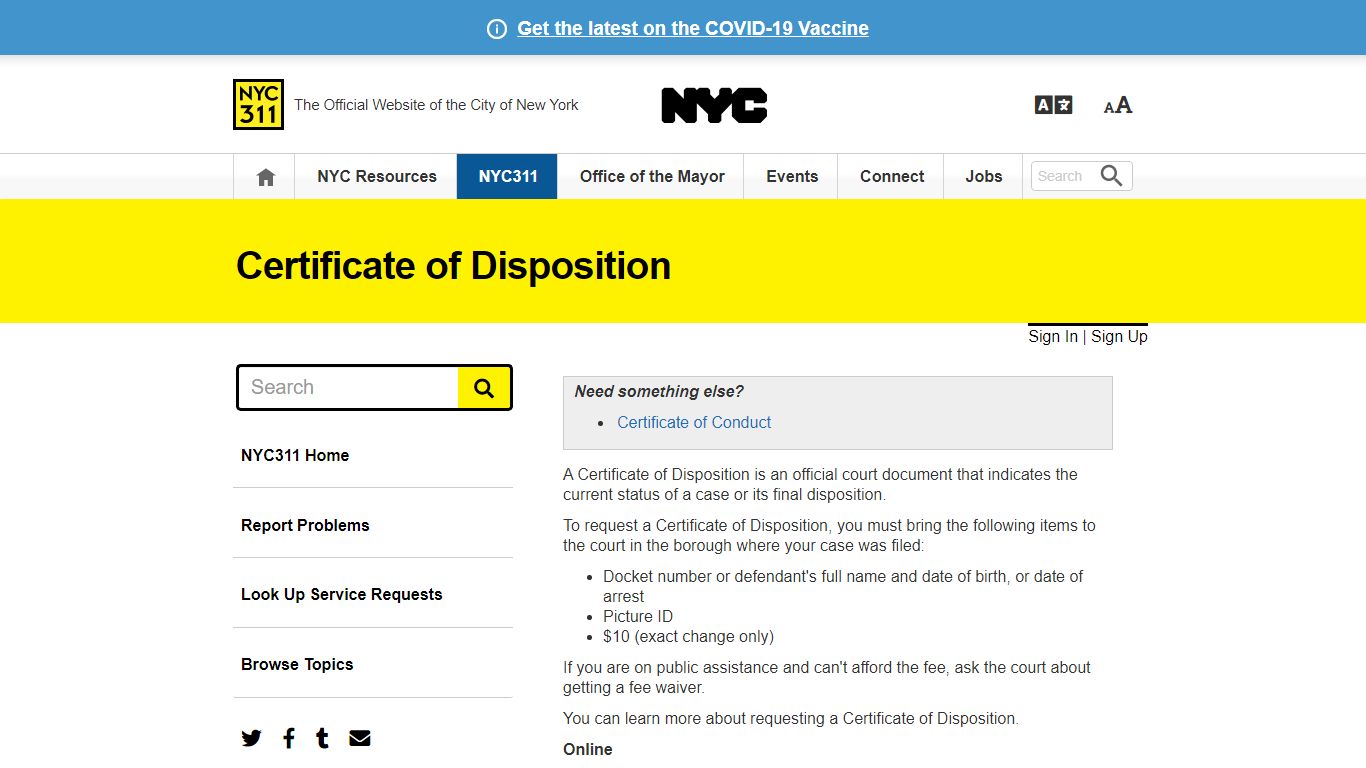
Task: Open Look Up Service Requests
Action: pyautogui.click(x=341, y=594)
